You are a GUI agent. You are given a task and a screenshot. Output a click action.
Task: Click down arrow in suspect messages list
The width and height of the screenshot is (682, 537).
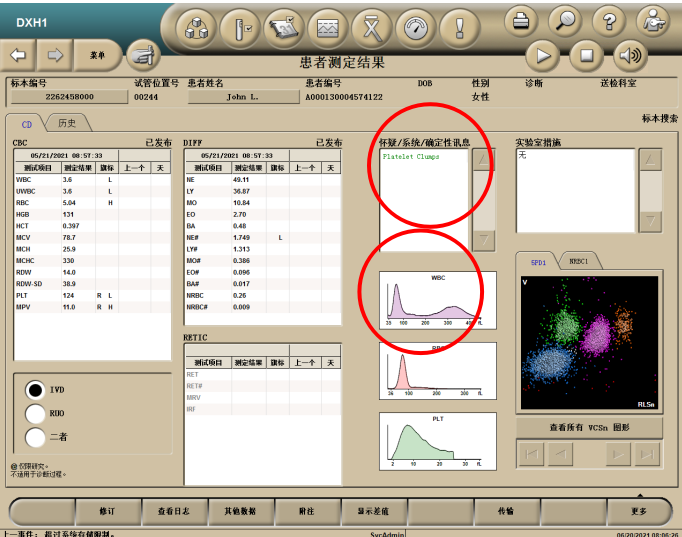tap(484, 240)
